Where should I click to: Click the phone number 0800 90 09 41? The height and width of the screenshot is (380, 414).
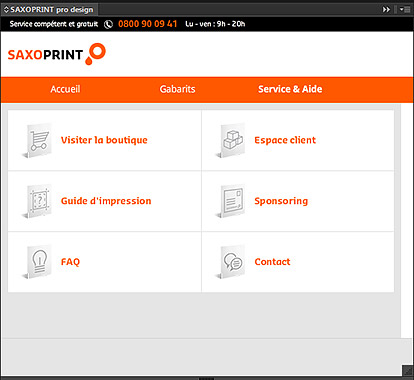(x=147, y=24)
